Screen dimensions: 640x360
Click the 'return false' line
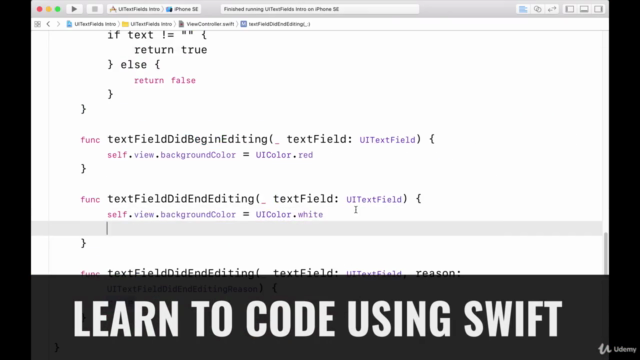(x=165, y=80)
